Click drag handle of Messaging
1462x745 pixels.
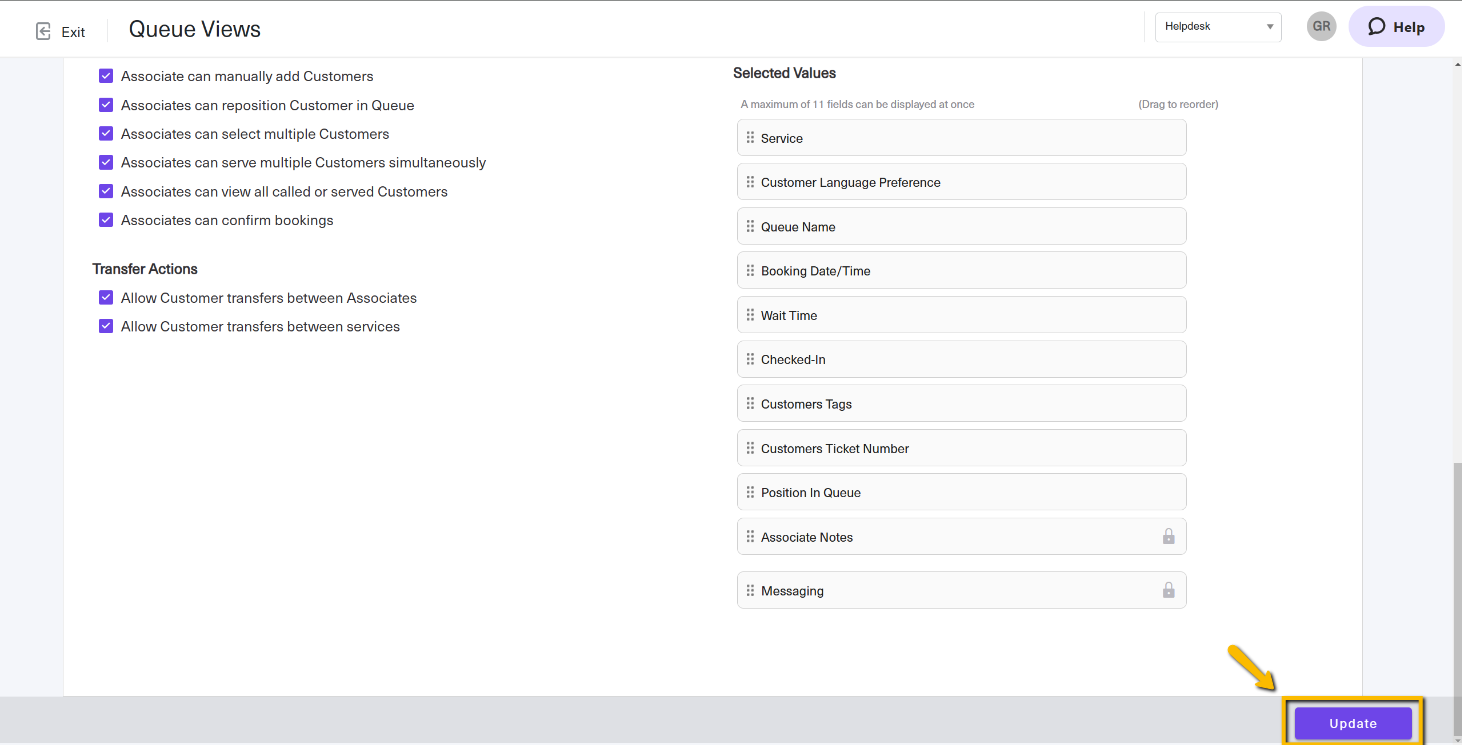[750, 591]
